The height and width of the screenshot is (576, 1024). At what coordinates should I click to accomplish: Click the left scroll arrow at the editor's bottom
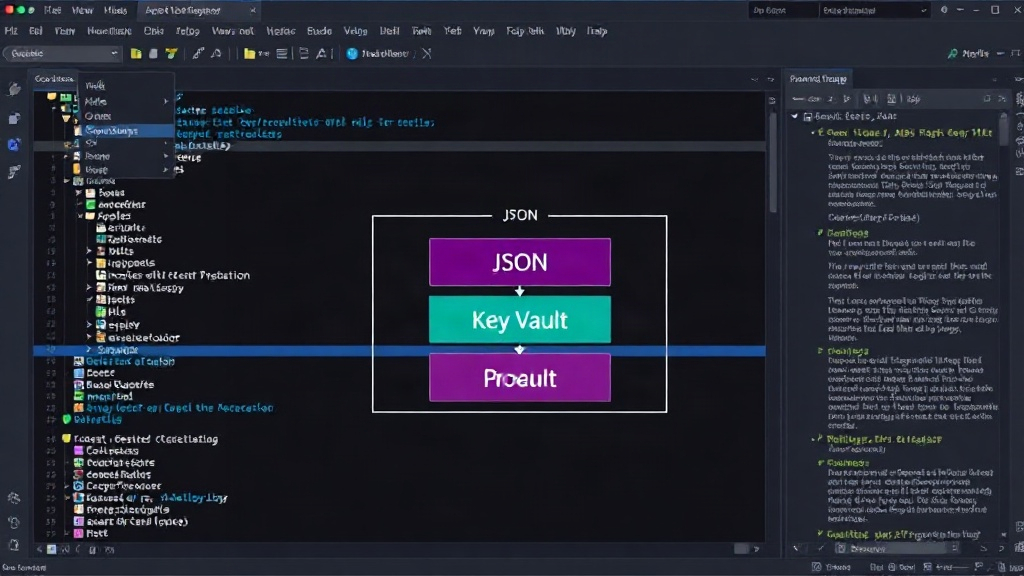(x=40, y=550)
